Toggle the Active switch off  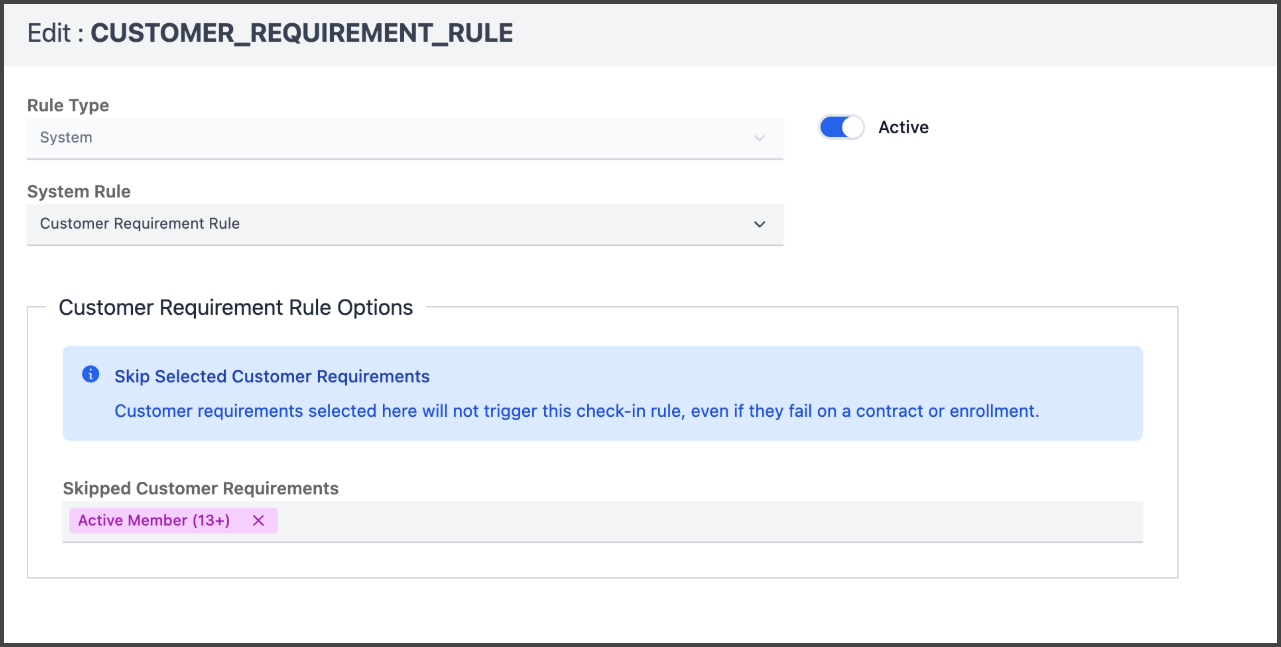click(x=841, y=128)
